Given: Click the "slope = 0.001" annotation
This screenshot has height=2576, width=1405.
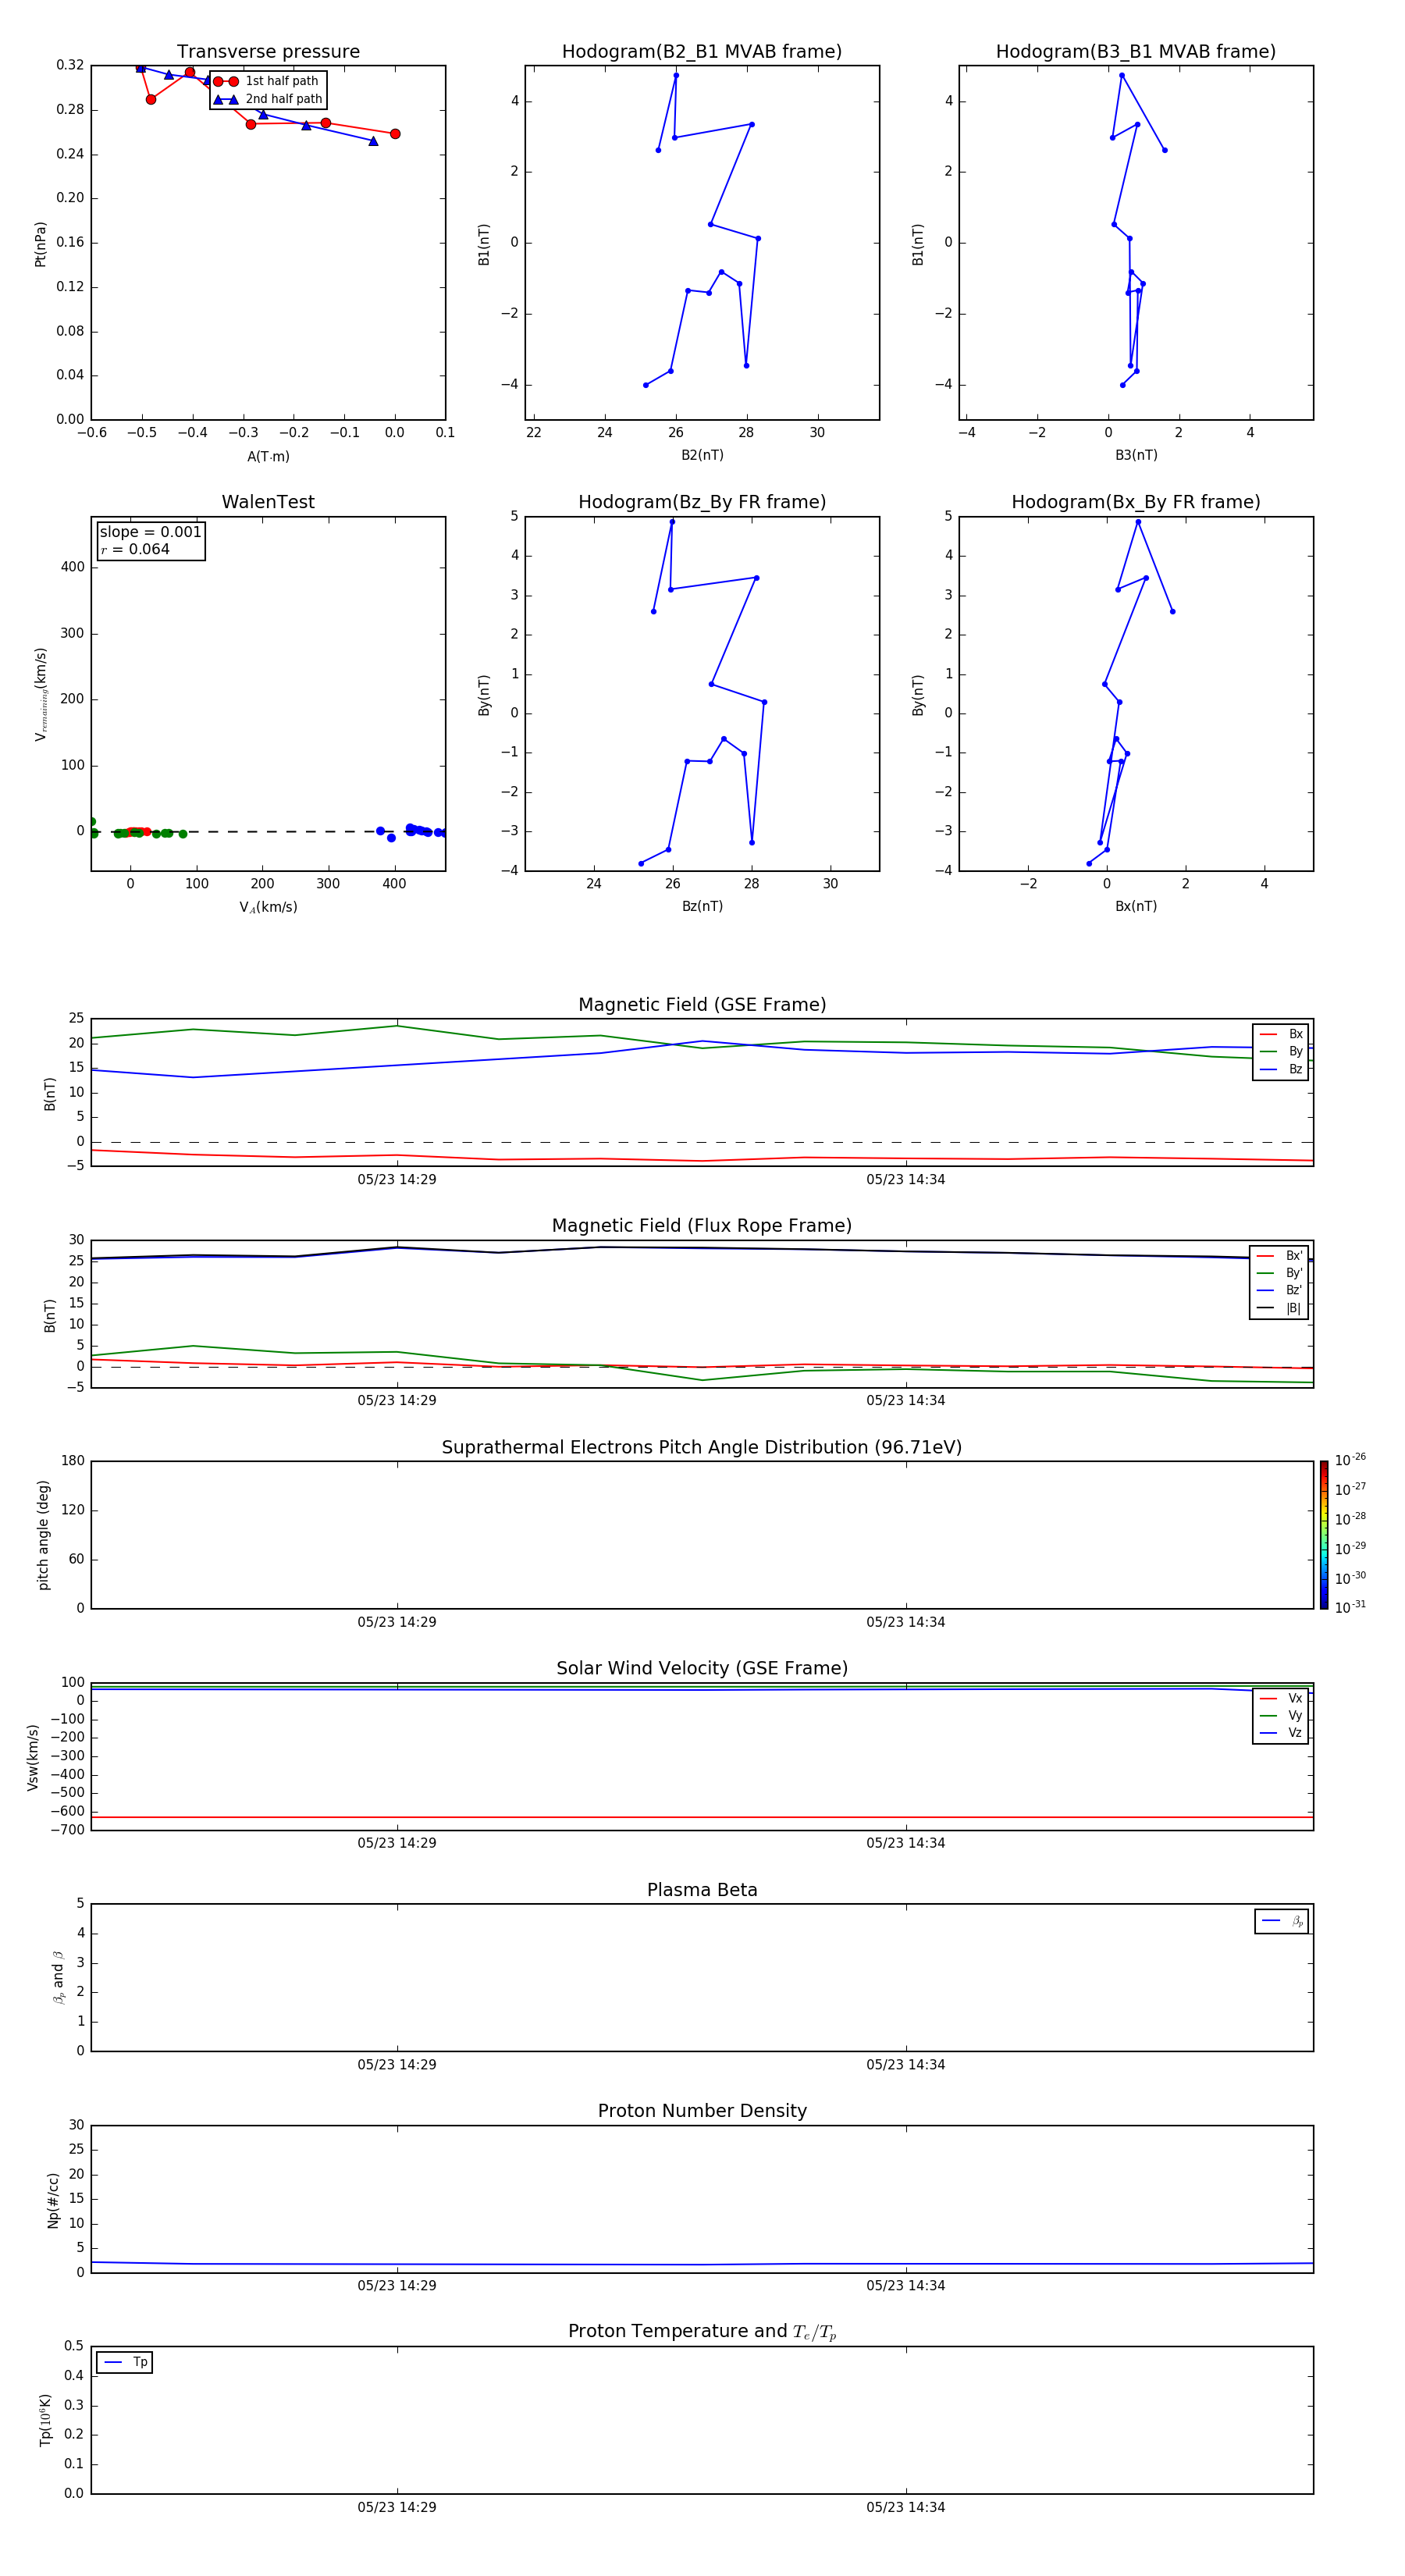Looking at the screenshot, I should (x=150, y=532).
